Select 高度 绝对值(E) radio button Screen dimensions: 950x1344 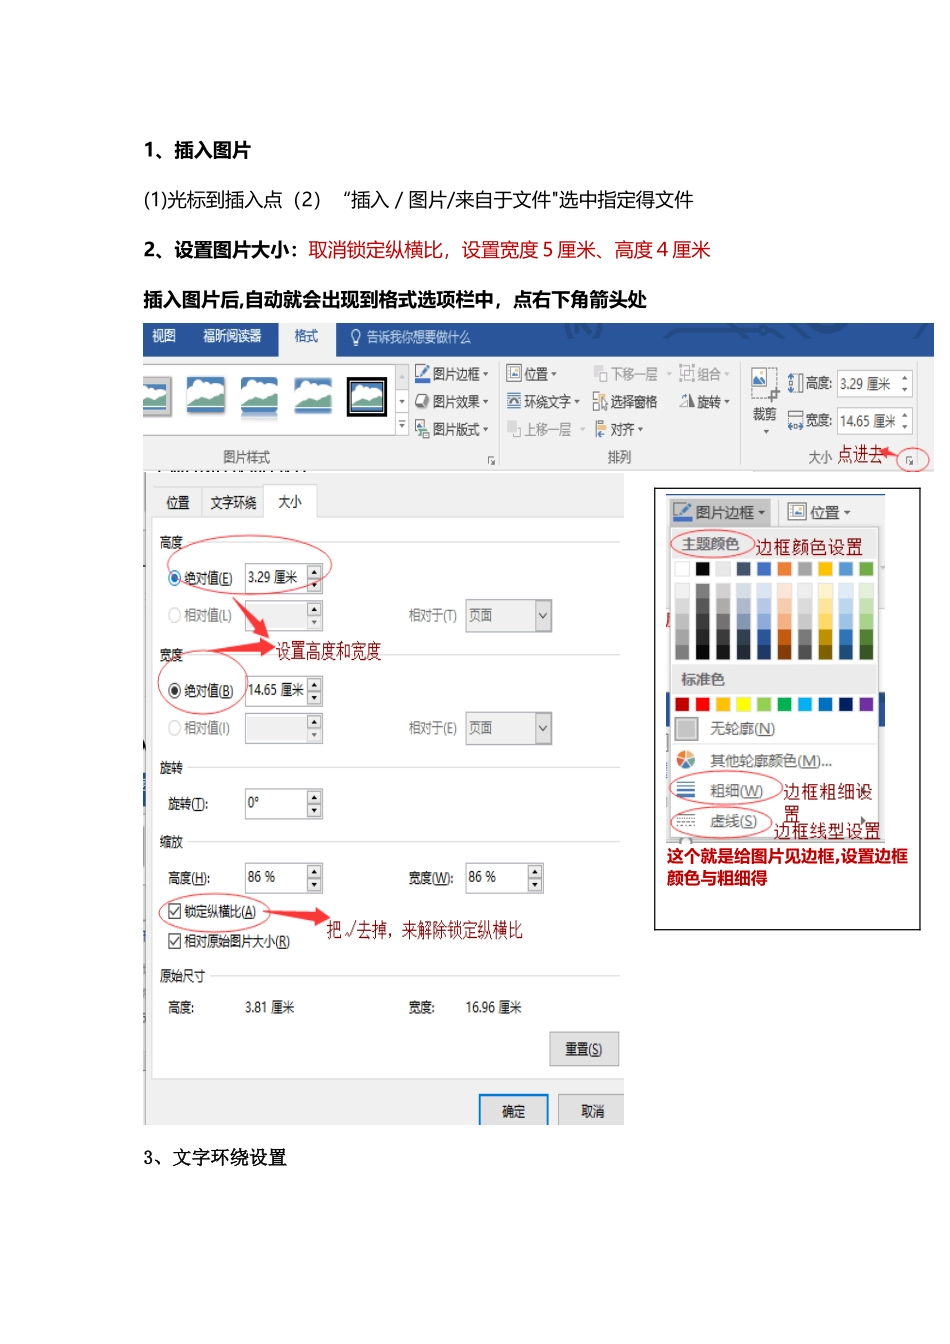pyautogui.click(x=175, y=578)
